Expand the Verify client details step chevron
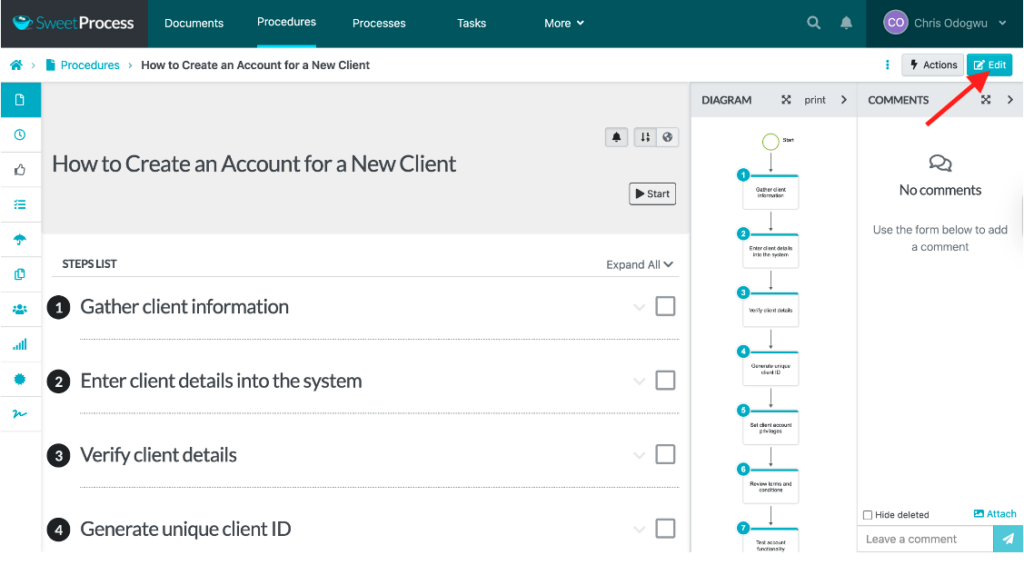The width and height of the screenshot is (1024, 565). (639, 455)
